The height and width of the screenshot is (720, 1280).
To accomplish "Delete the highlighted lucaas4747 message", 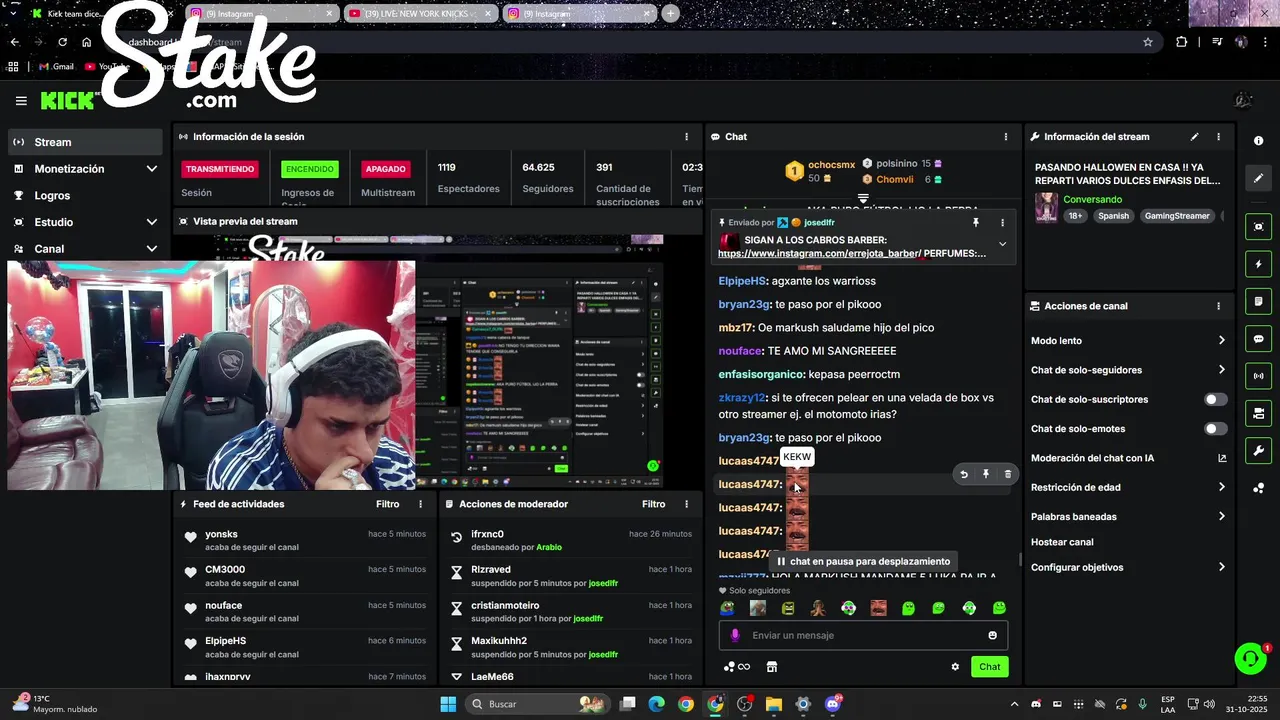I will point(1007,474).
